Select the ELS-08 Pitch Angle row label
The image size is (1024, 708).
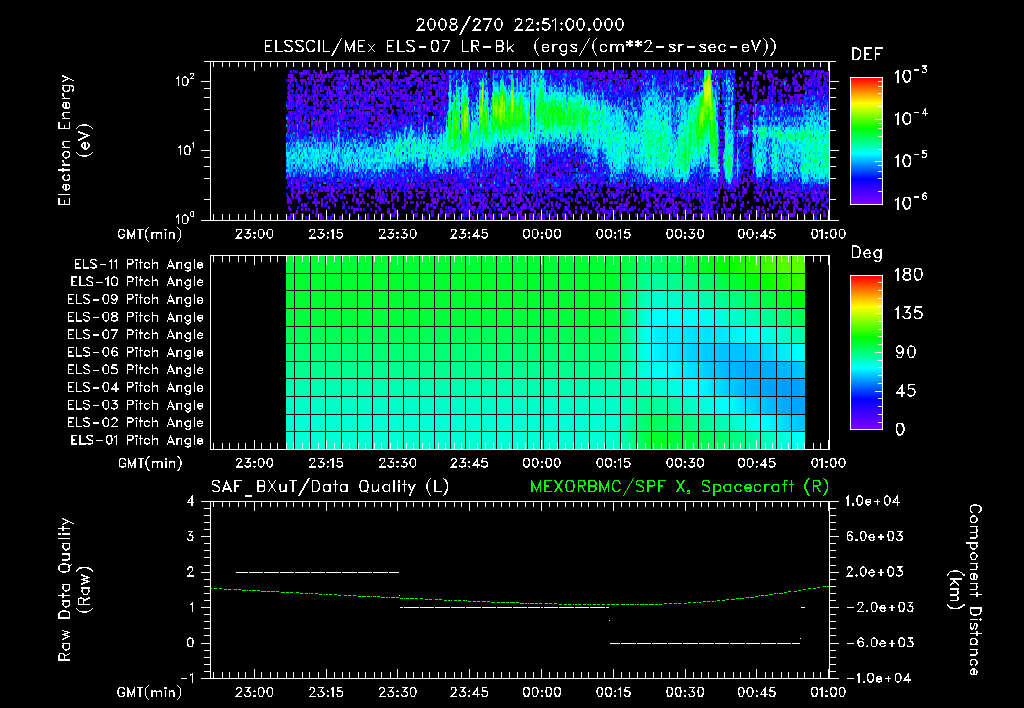(135, 317)
